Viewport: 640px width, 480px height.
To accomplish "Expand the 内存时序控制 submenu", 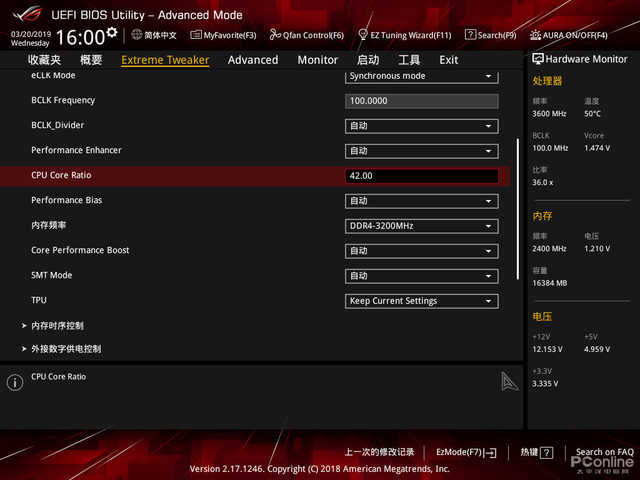I will pyautogui.click(x=58, y=326).
